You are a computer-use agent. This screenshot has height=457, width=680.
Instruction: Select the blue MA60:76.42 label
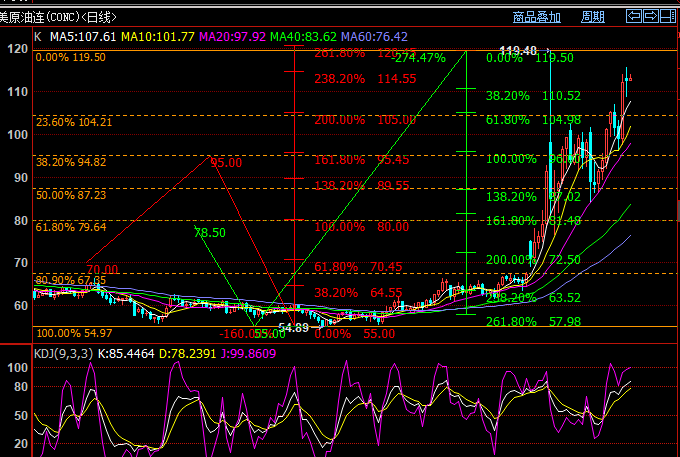[x=374, y=36]
